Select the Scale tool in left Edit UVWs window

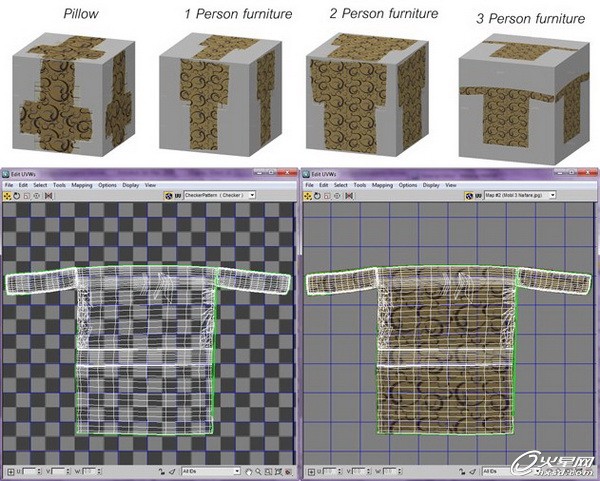(26, 196)
